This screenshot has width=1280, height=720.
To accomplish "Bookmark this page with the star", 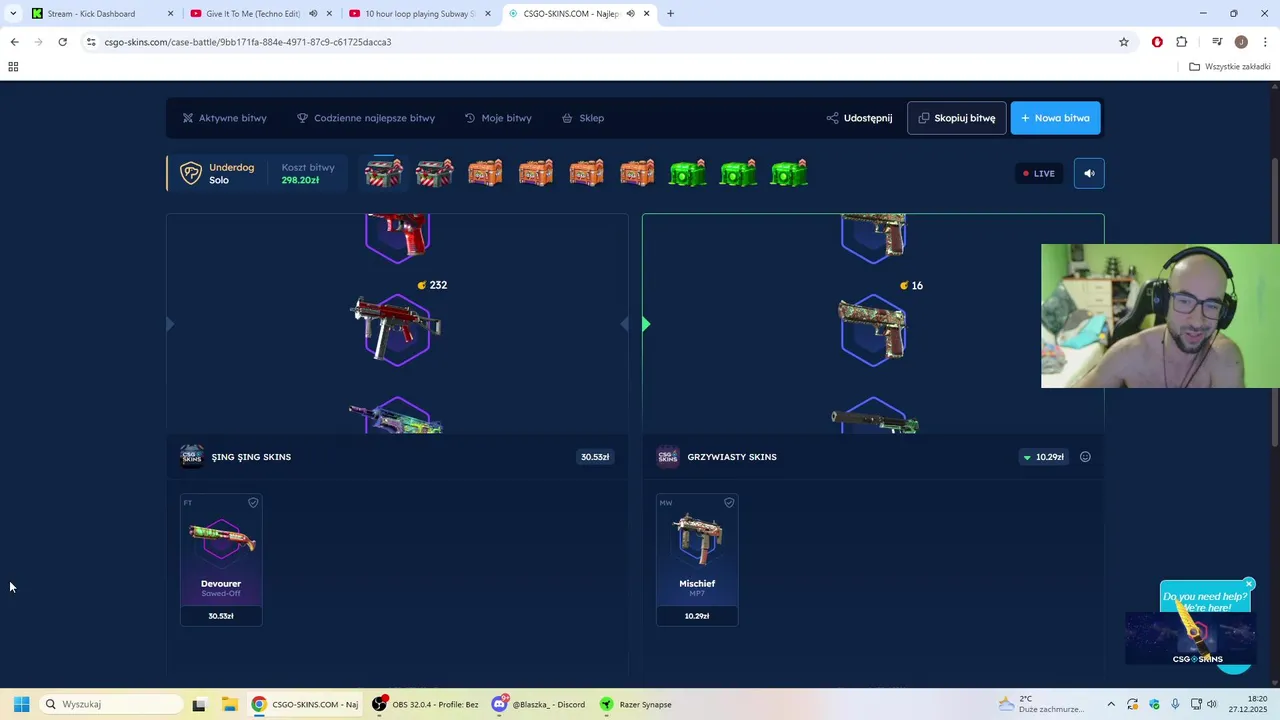I will (1124, 42).
